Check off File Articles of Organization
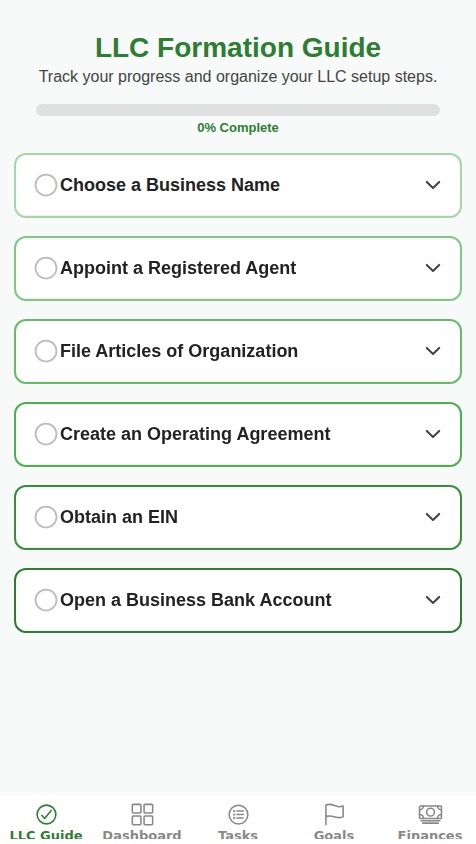The image size is (476, 844). [46, 351]
